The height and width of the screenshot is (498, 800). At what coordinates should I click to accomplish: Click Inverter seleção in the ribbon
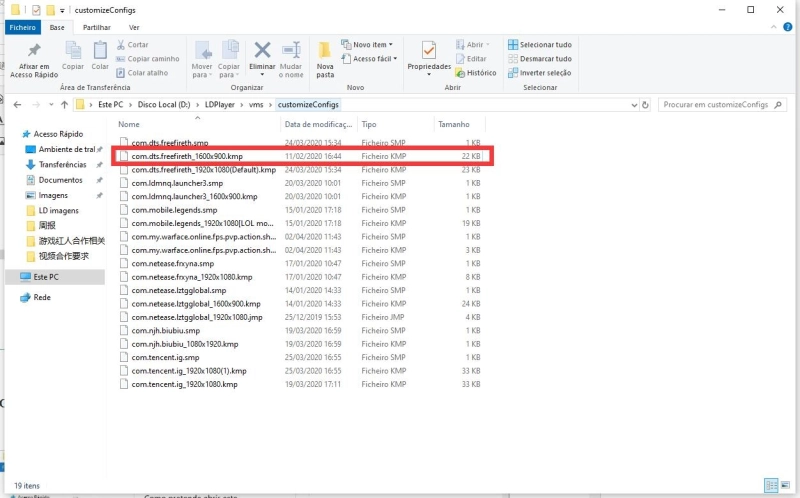(540, 72)
